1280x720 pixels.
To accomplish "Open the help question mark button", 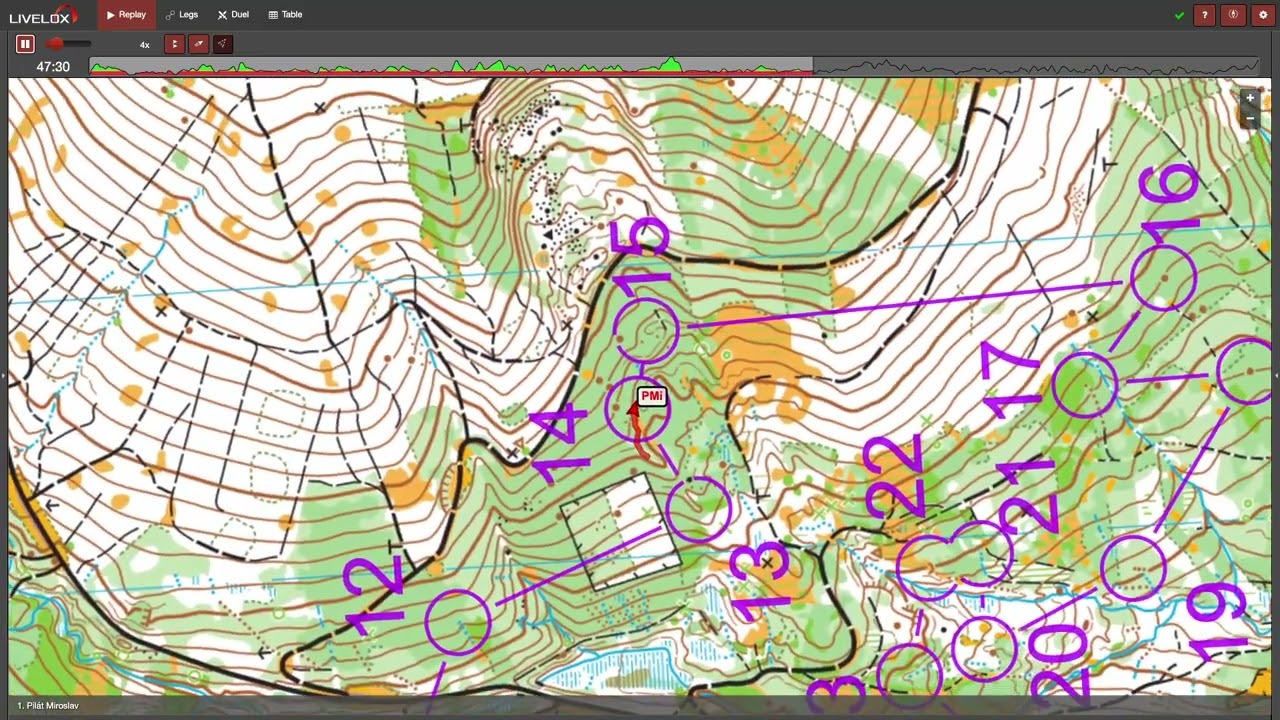I will pos(1205,15).
